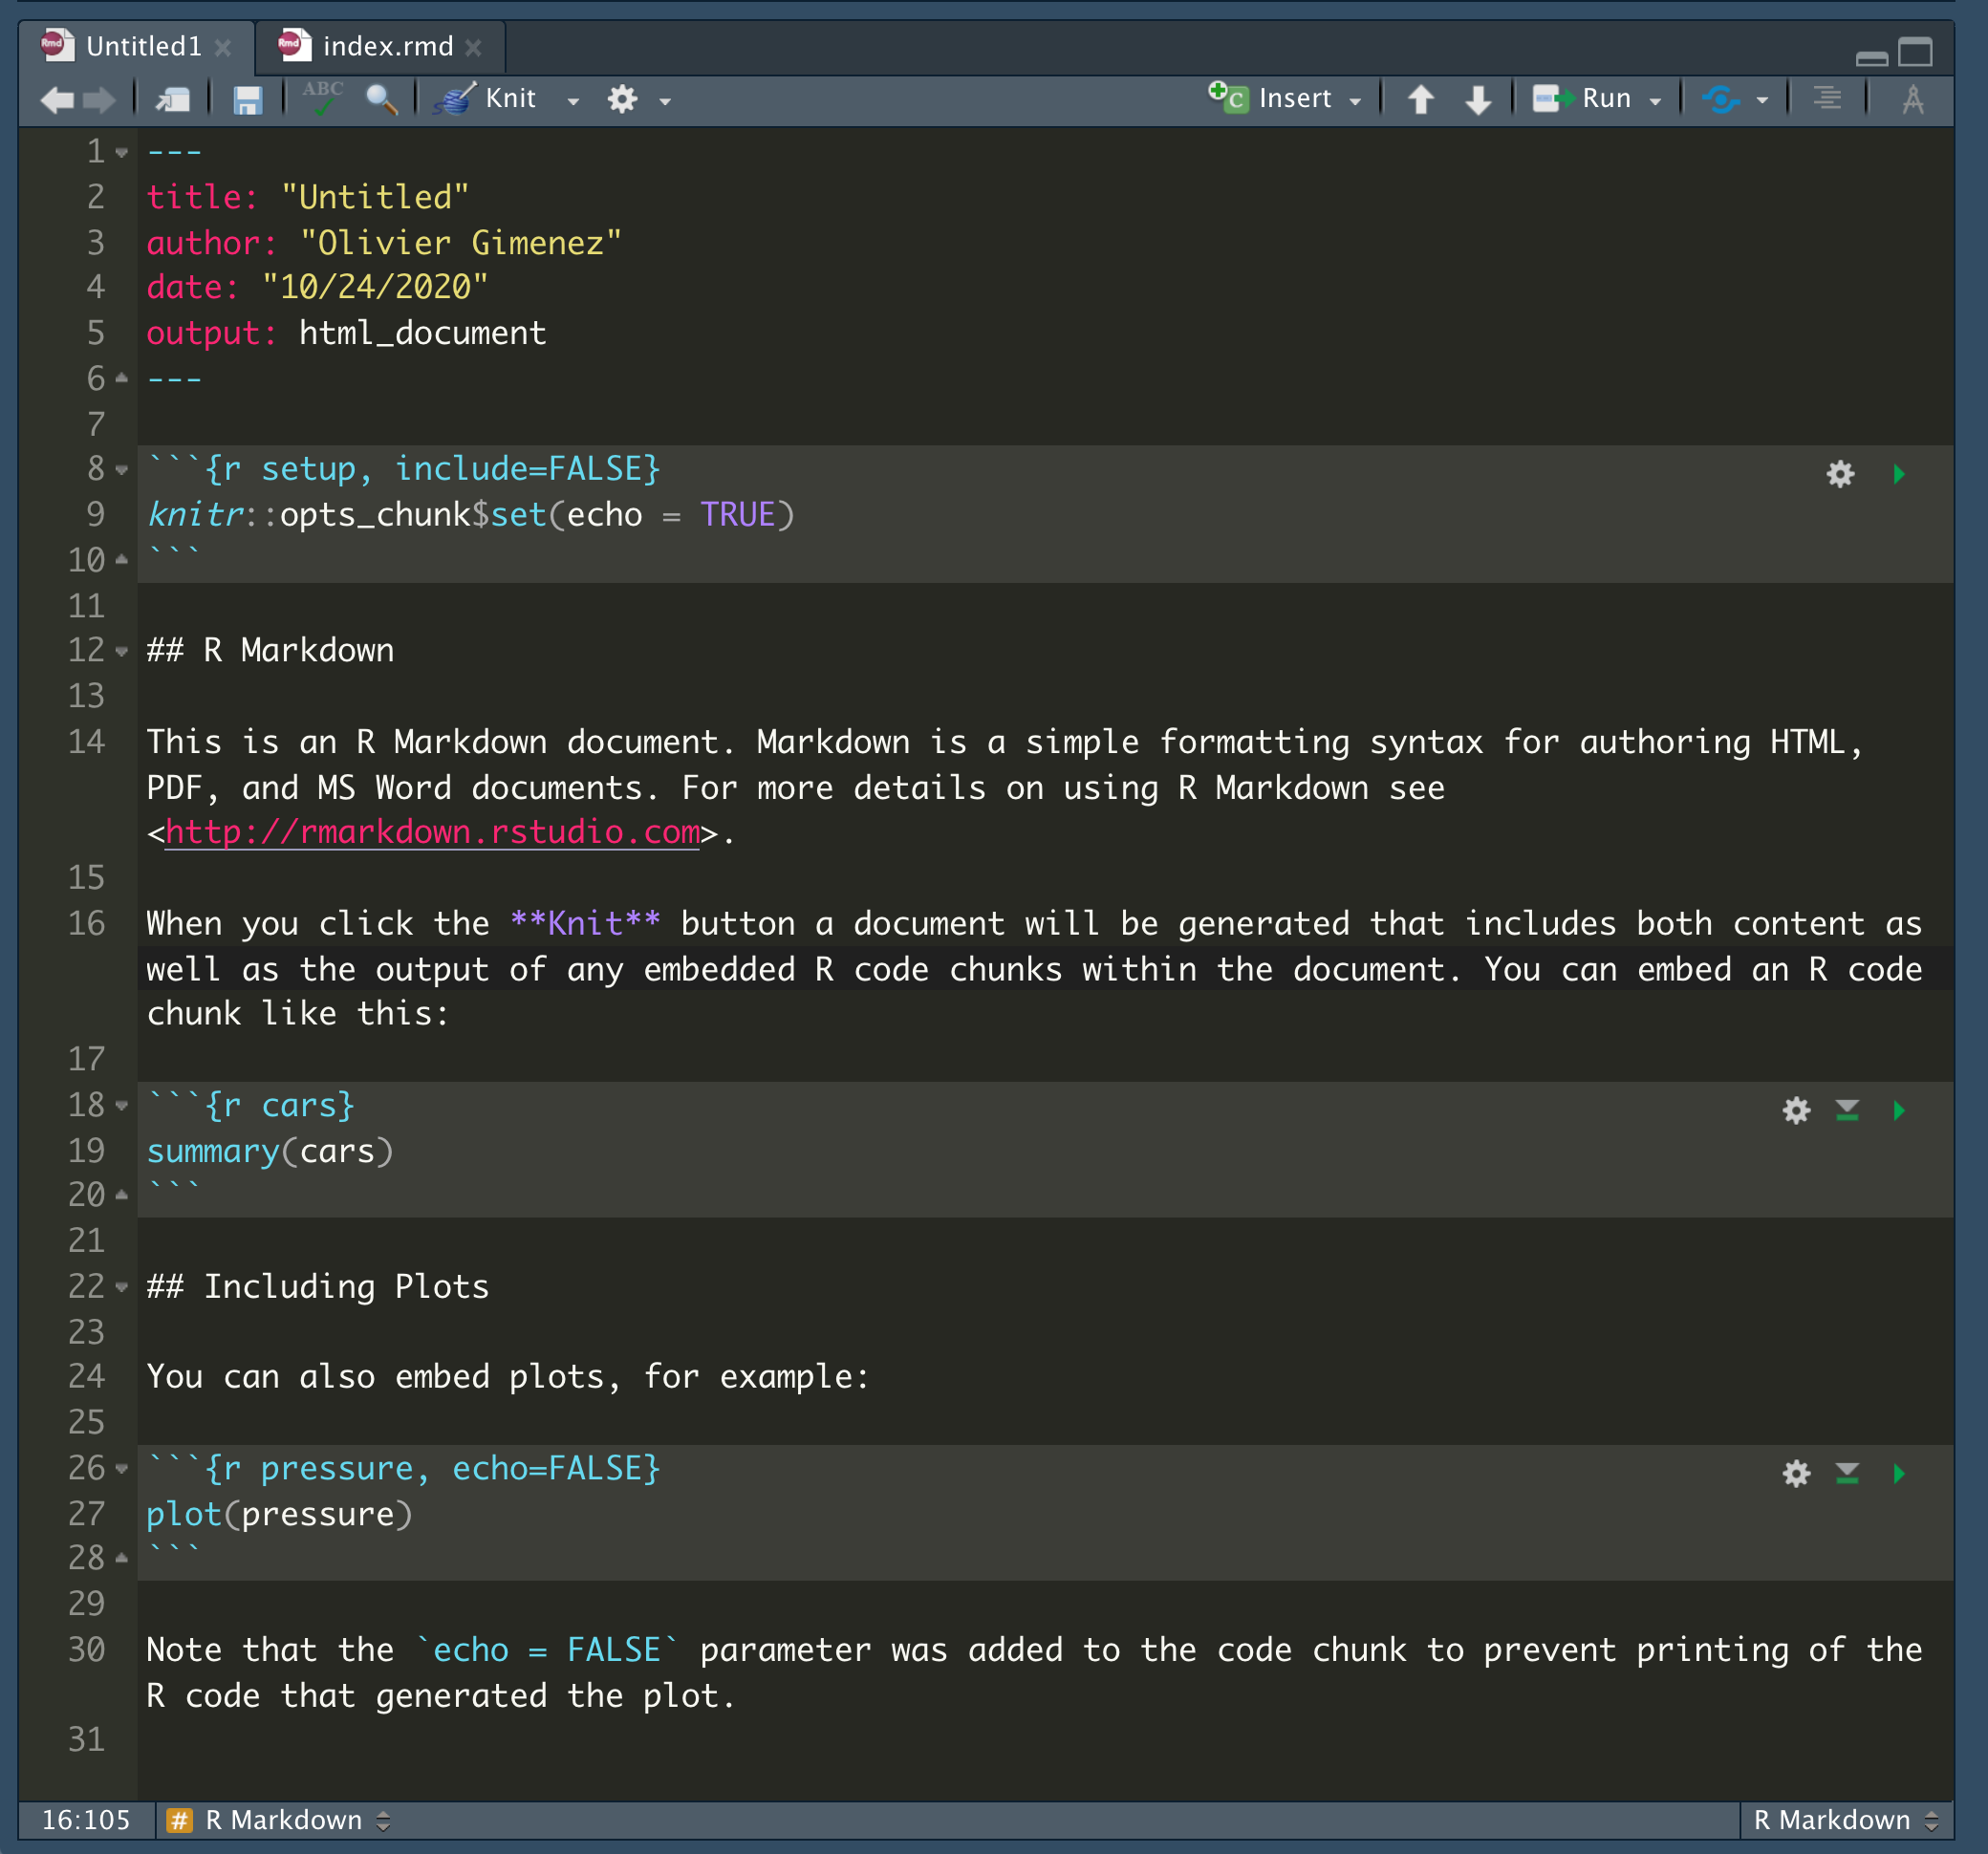Collapse pressure chunk fold arrow at line 26
Image resolution: width=1988 pixels, height=1854 pixels.
tap(122, 1469)
